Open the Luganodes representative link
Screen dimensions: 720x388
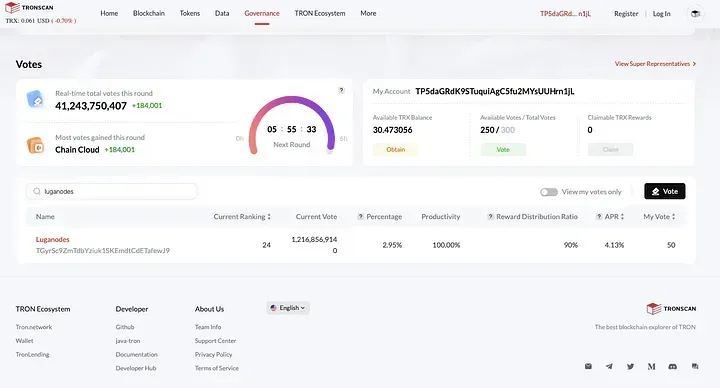[x=52, y=240]
